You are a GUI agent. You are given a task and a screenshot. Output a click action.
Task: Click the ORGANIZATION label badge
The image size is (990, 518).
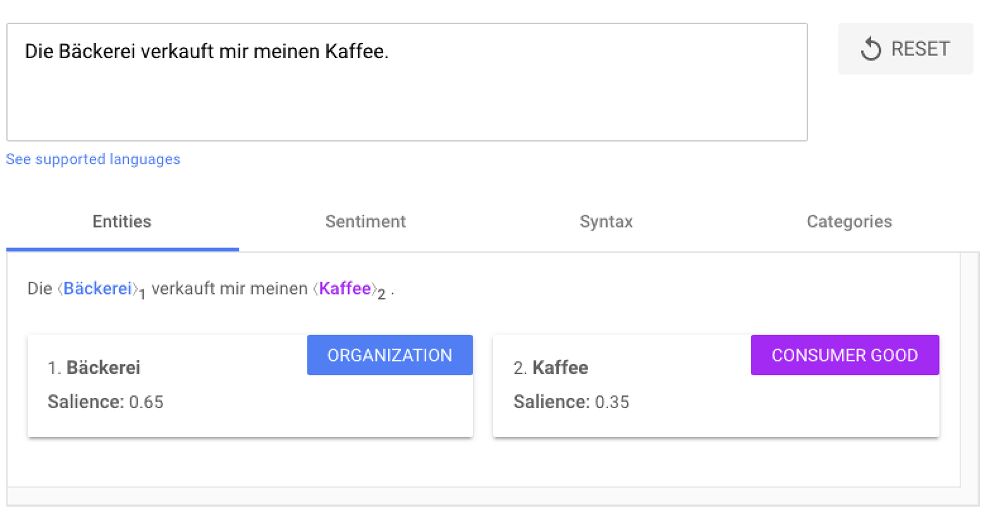click(x=390, y=355)
